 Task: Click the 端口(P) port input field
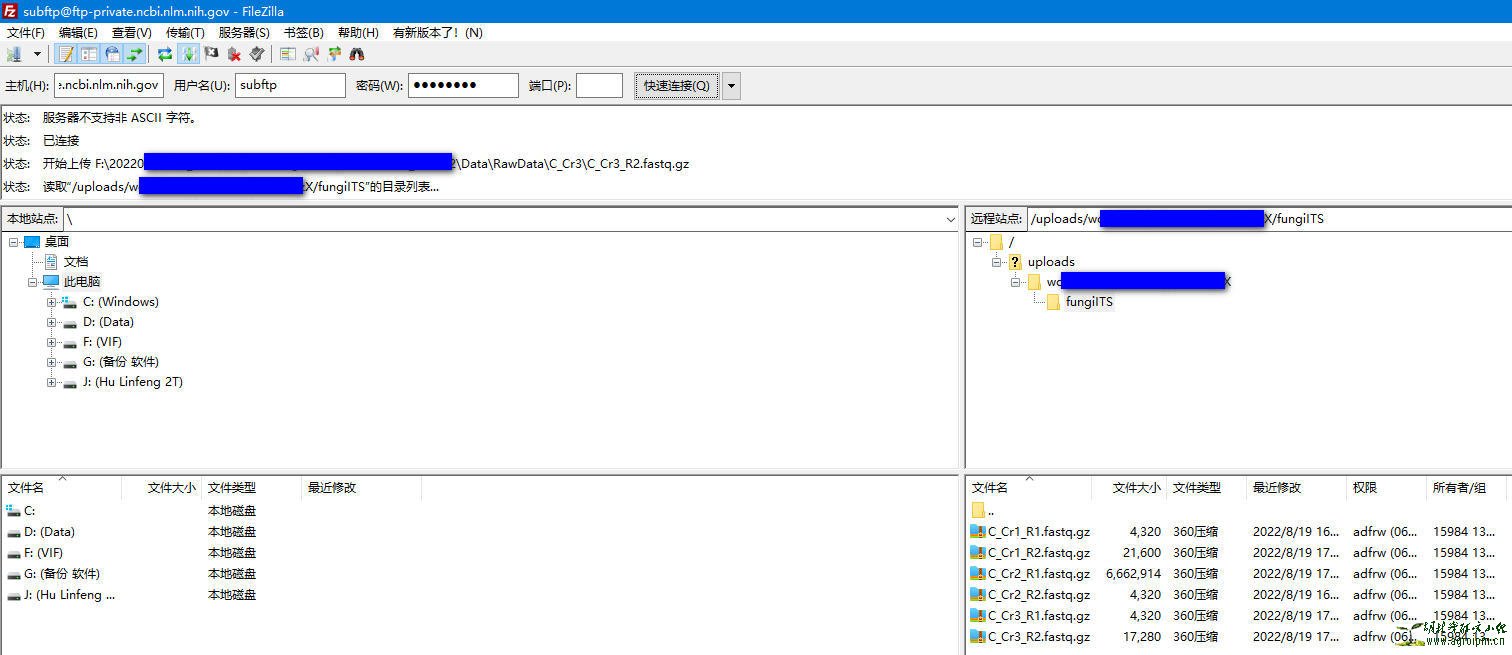599,86
